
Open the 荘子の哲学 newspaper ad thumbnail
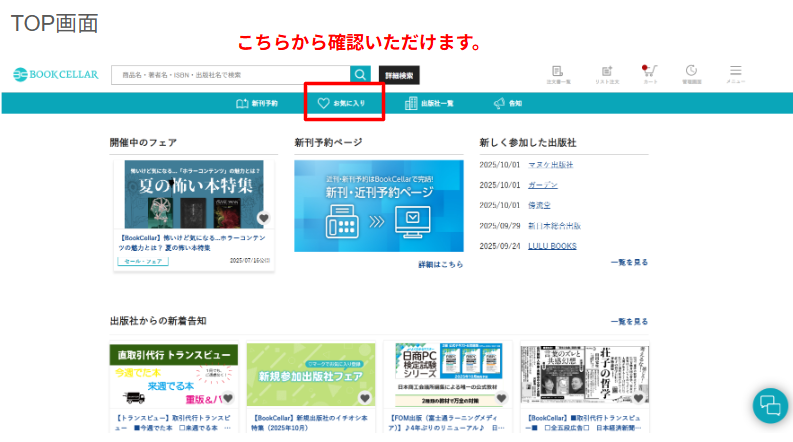coord(585,375)
